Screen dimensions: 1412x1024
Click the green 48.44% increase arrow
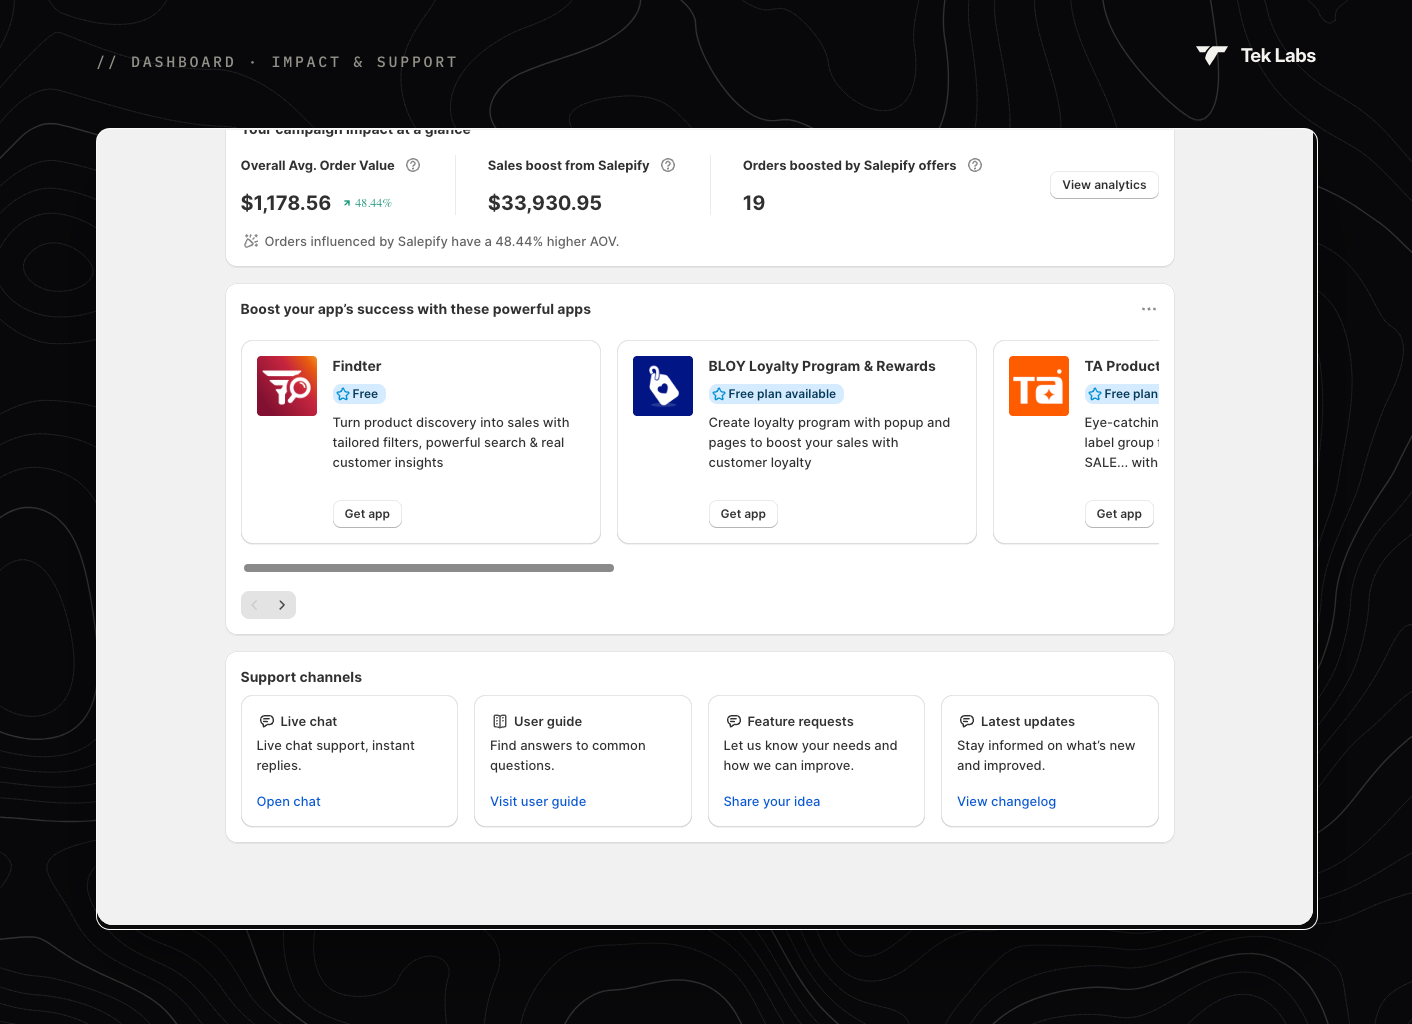pos(347,203)
